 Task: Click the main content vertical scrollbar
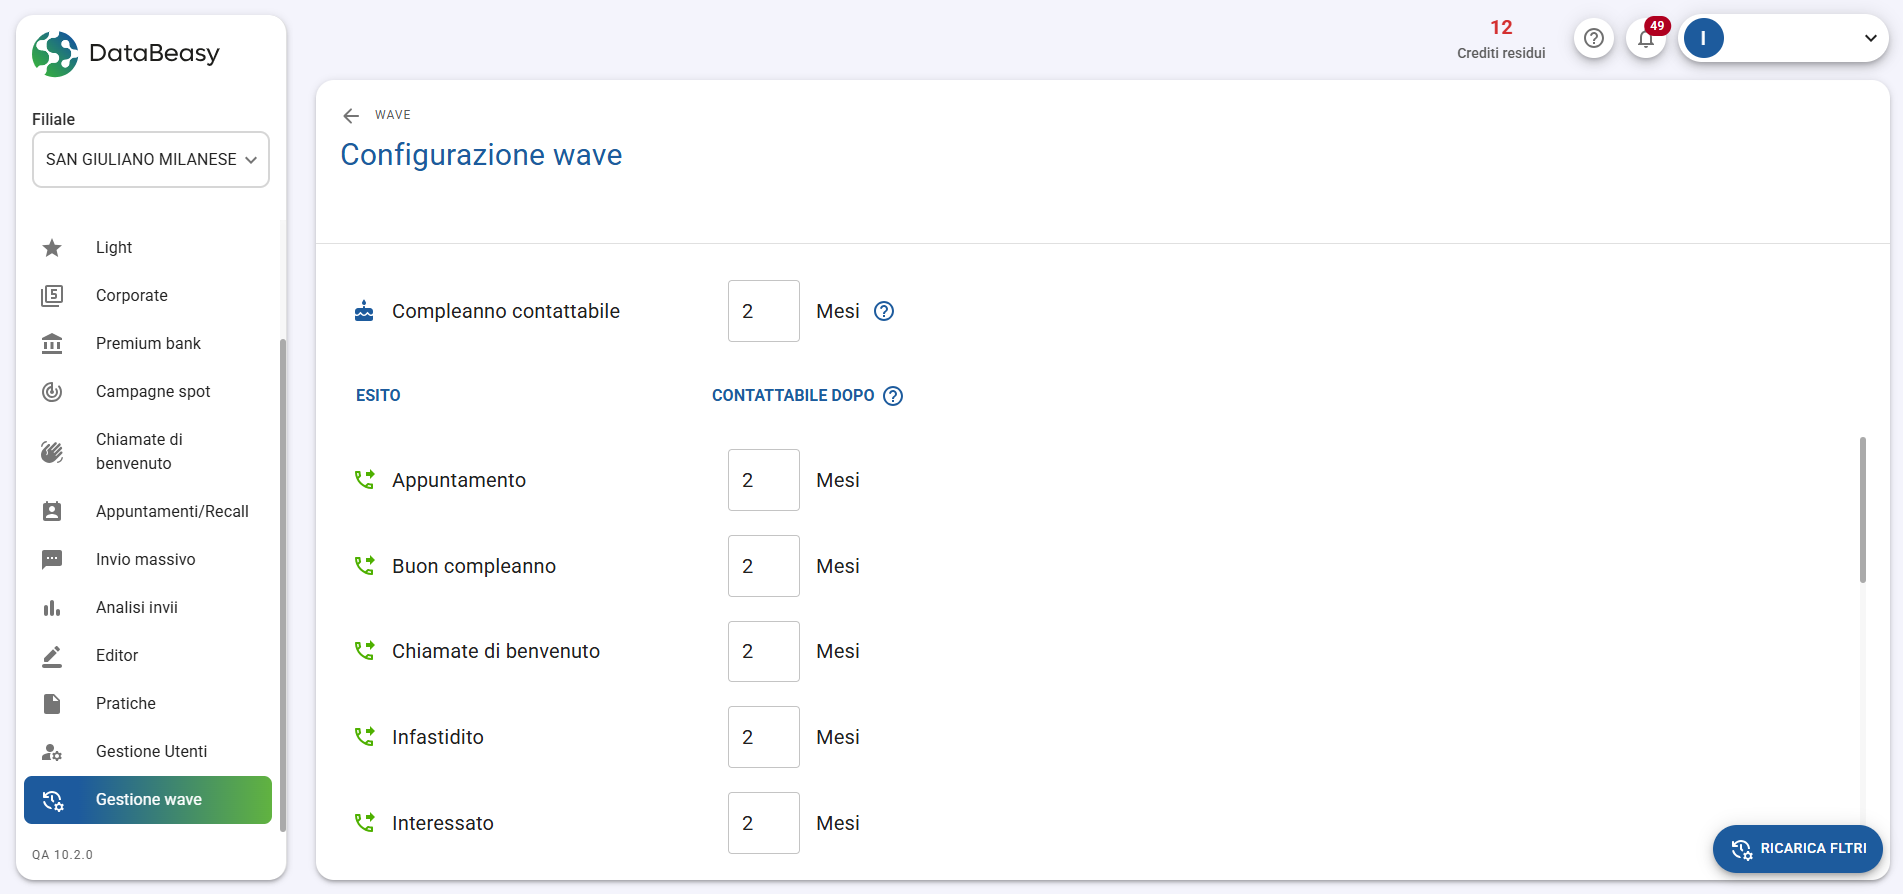1862,510
